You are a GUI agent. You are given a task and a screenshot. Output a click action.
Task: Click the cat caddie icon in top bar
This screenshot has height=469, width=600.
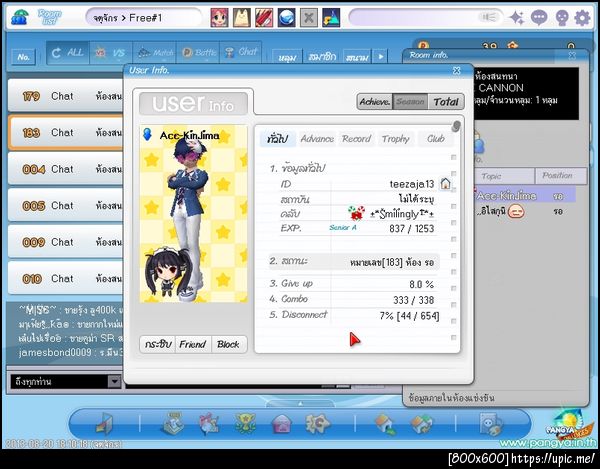(x=242, y=18)
